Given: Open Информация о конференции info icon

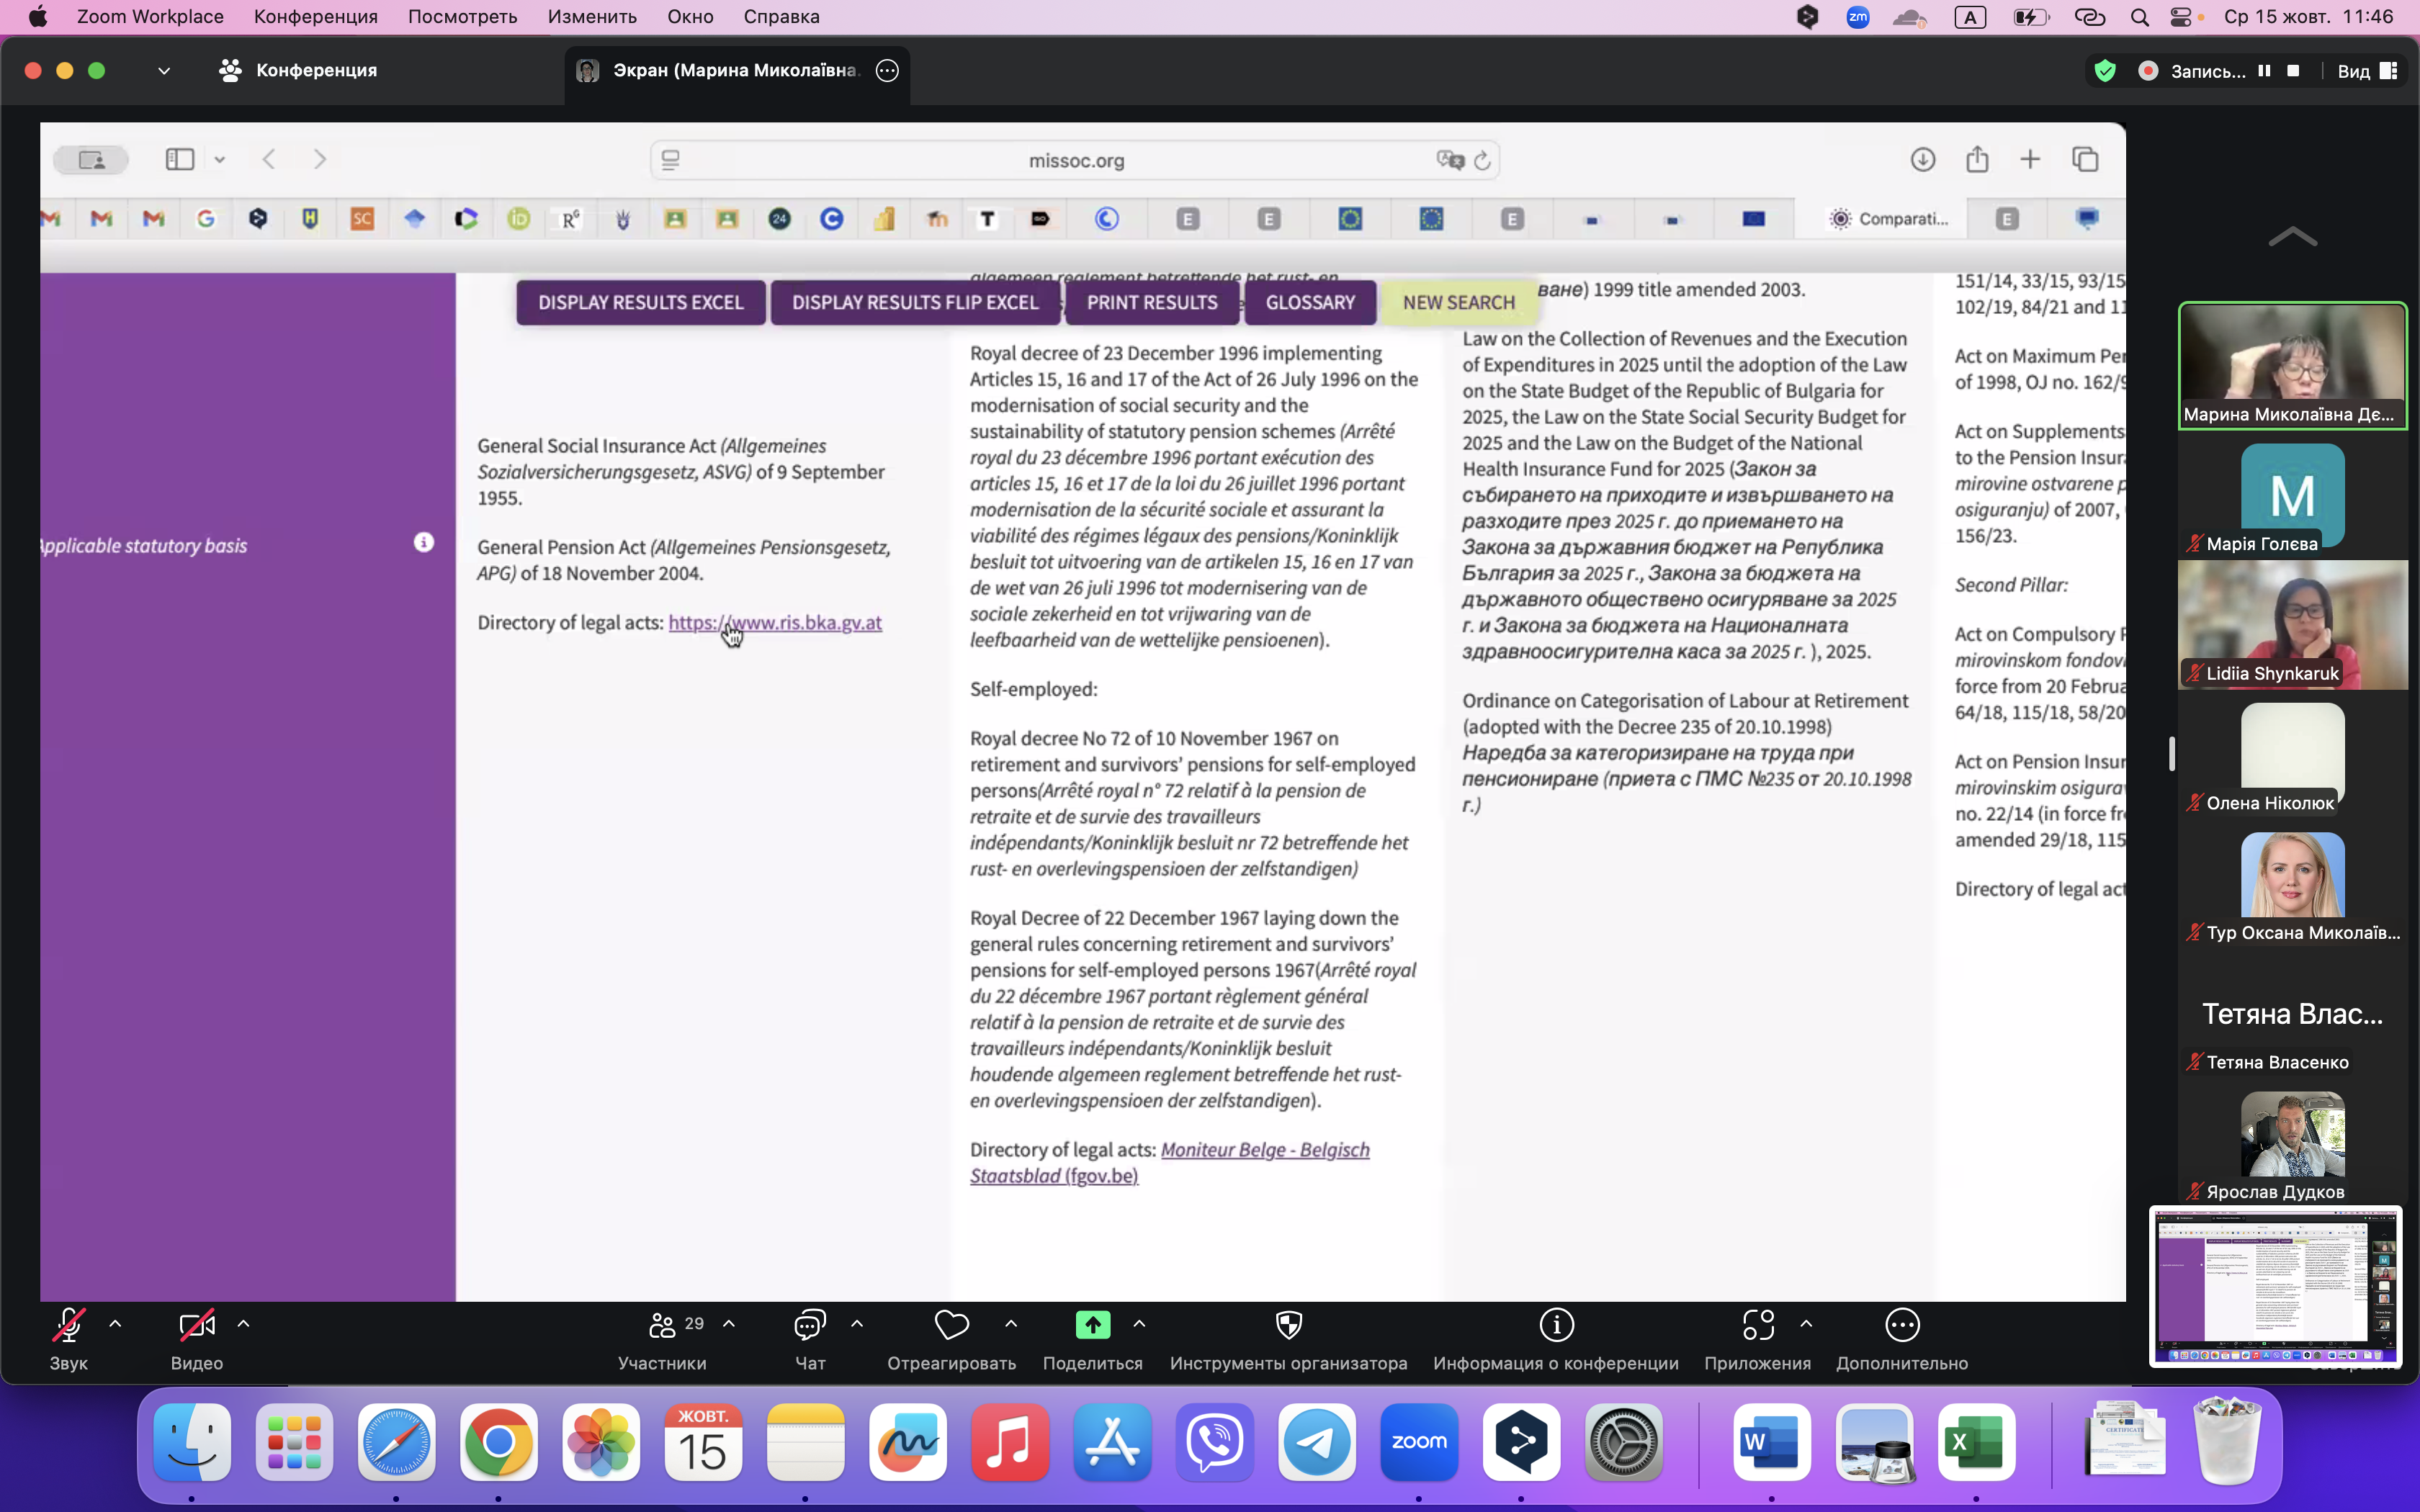Looking at the screenshot, I should [1556, 1326].
